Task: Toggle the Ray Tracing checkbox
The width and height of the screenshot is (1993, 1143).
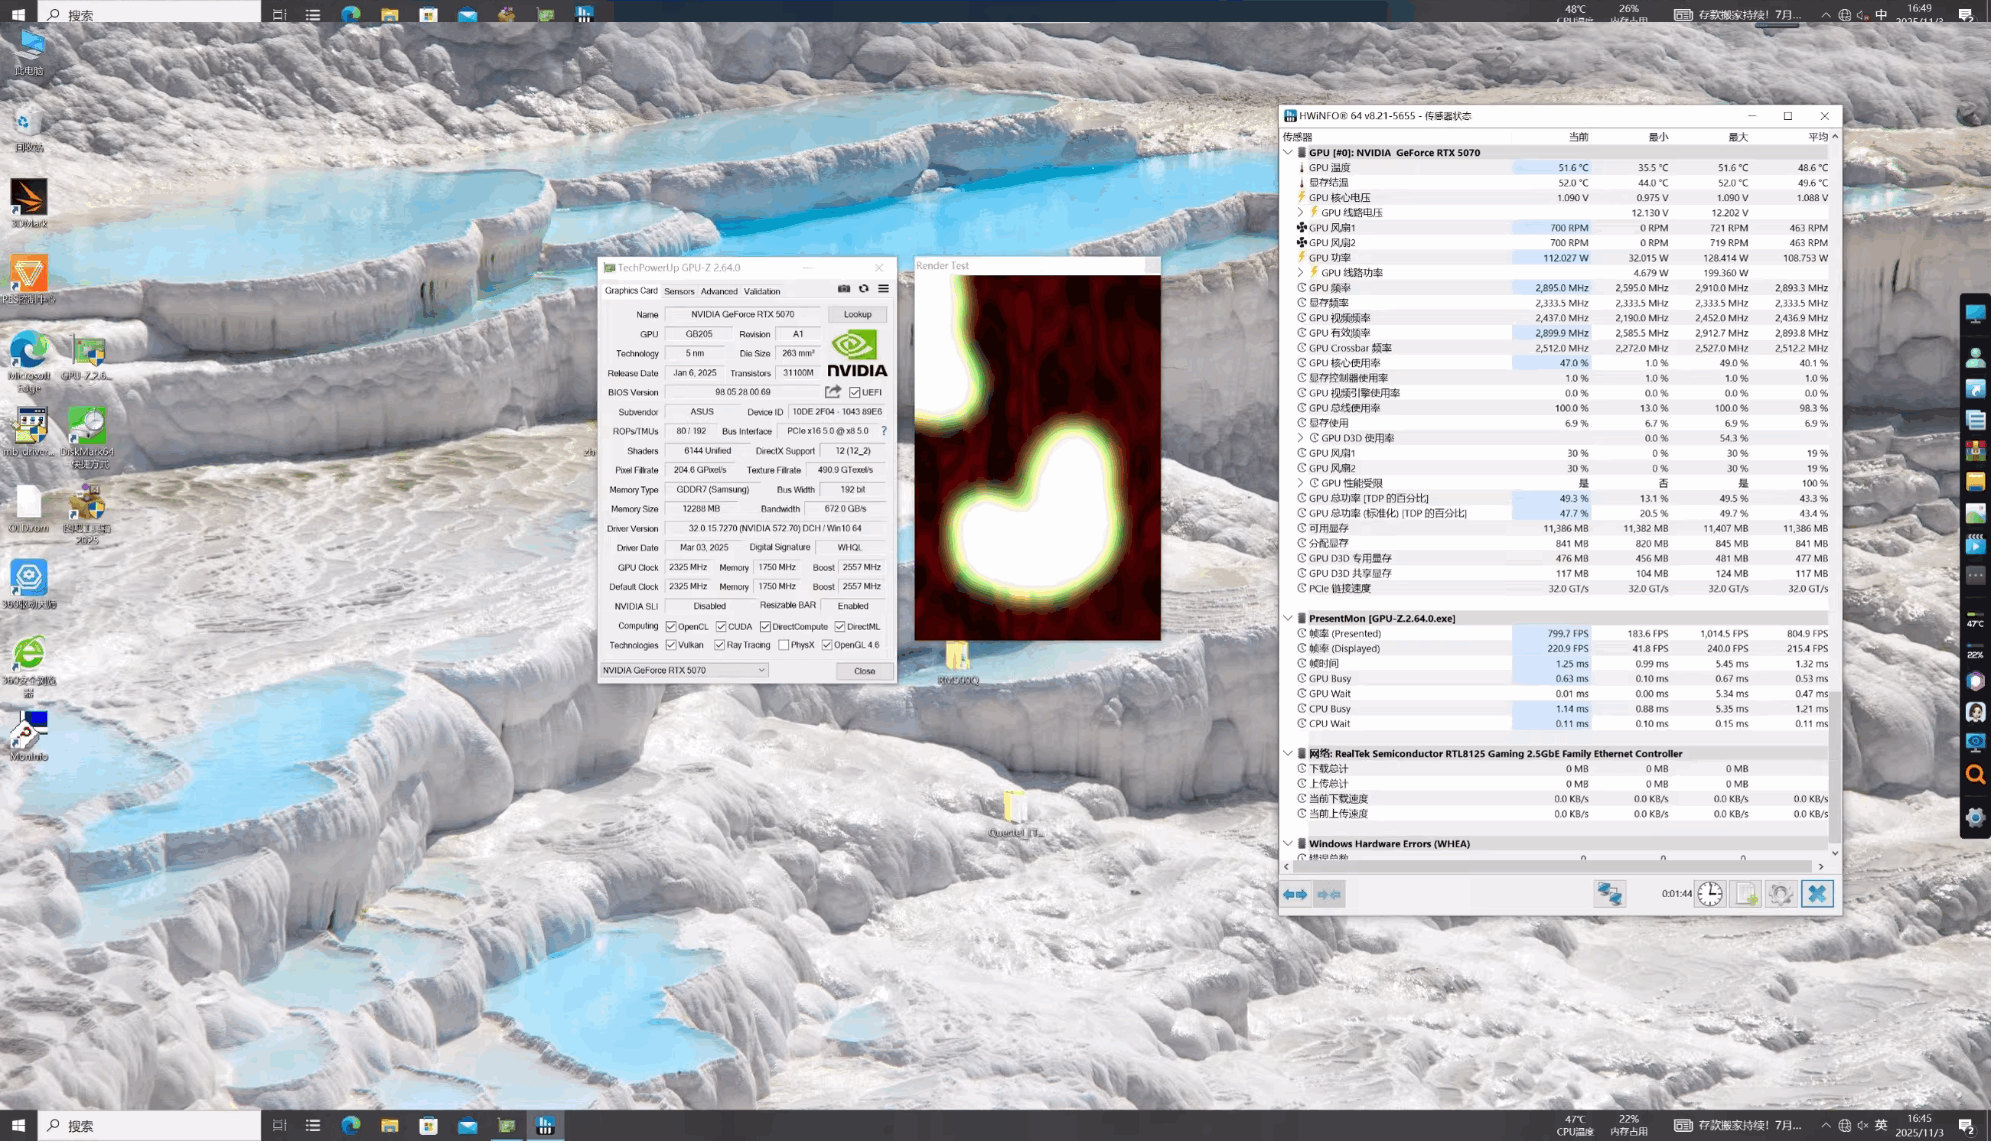Action: (720, 646)
